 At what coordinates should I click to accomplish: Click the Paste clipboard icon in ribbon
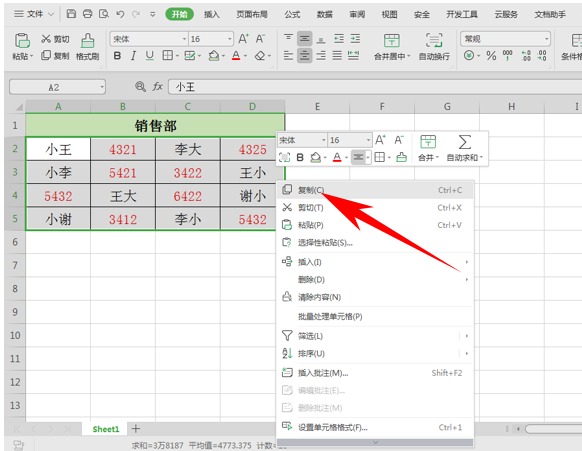point(22,40)
